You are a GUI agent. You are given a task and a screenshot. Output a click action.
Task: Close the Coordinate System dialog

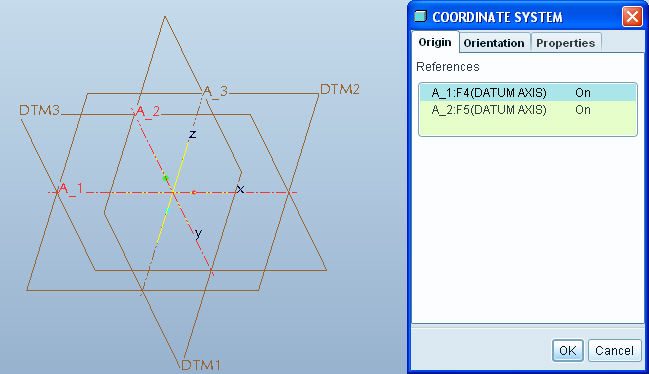click(x=632, y=17)
